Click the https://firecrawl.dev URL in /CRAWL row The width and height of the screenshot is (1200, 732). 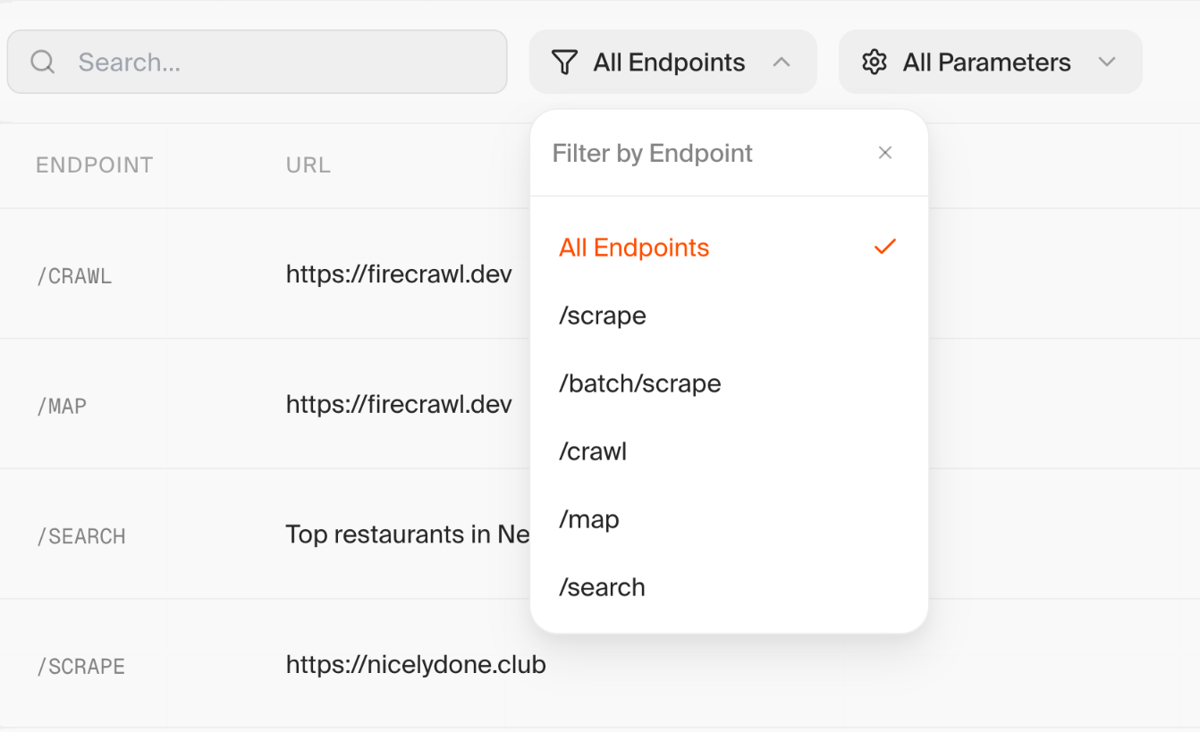pyautogui.click(x=399, y=273)
